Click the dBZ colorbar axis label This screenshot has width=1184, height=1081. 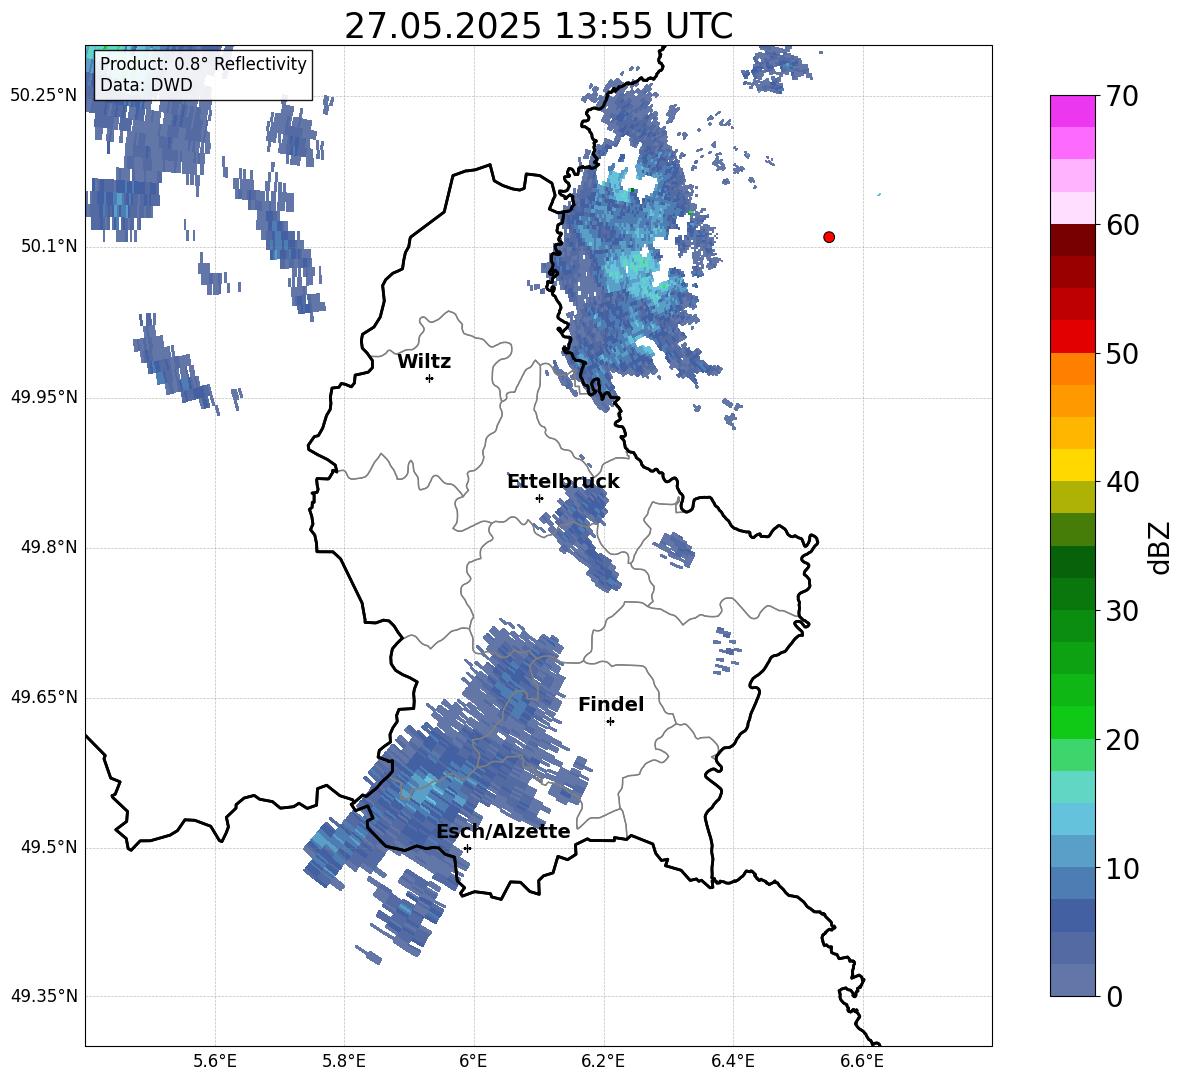point(1159,547)
